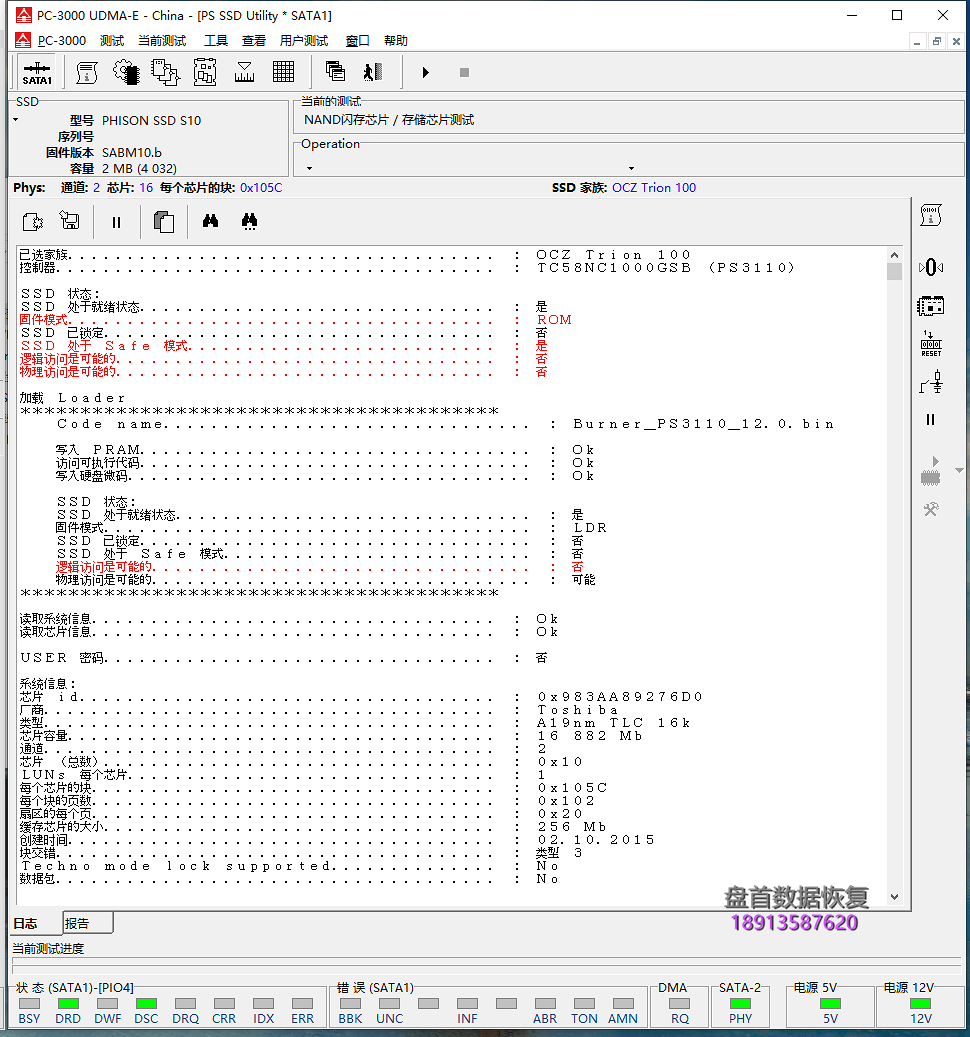Open the 测试 menu
970x1037 pixels.
coord(112,40)
